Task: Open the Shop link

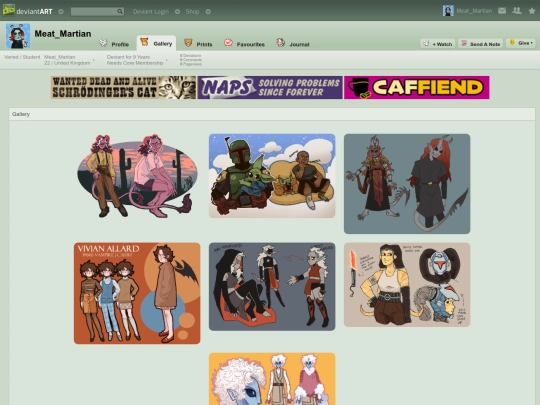Action: tap(192, 12)
